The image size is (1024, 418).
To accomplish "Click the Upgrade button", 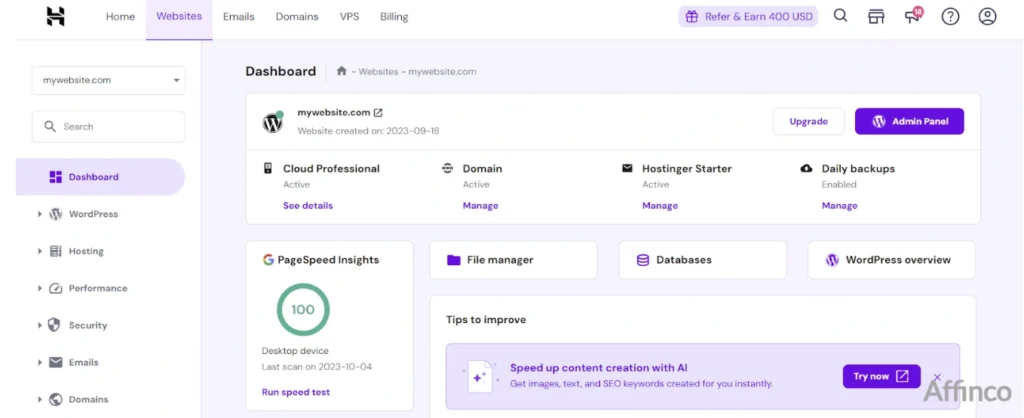I will [x=808, y=121].
